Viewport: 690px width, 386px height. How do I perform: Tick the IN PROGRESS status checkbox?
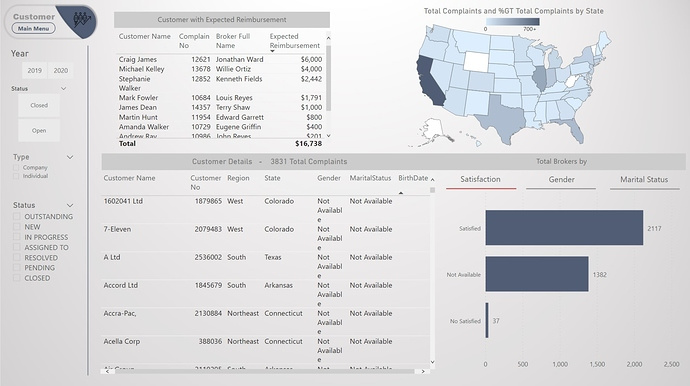[17, 237]
